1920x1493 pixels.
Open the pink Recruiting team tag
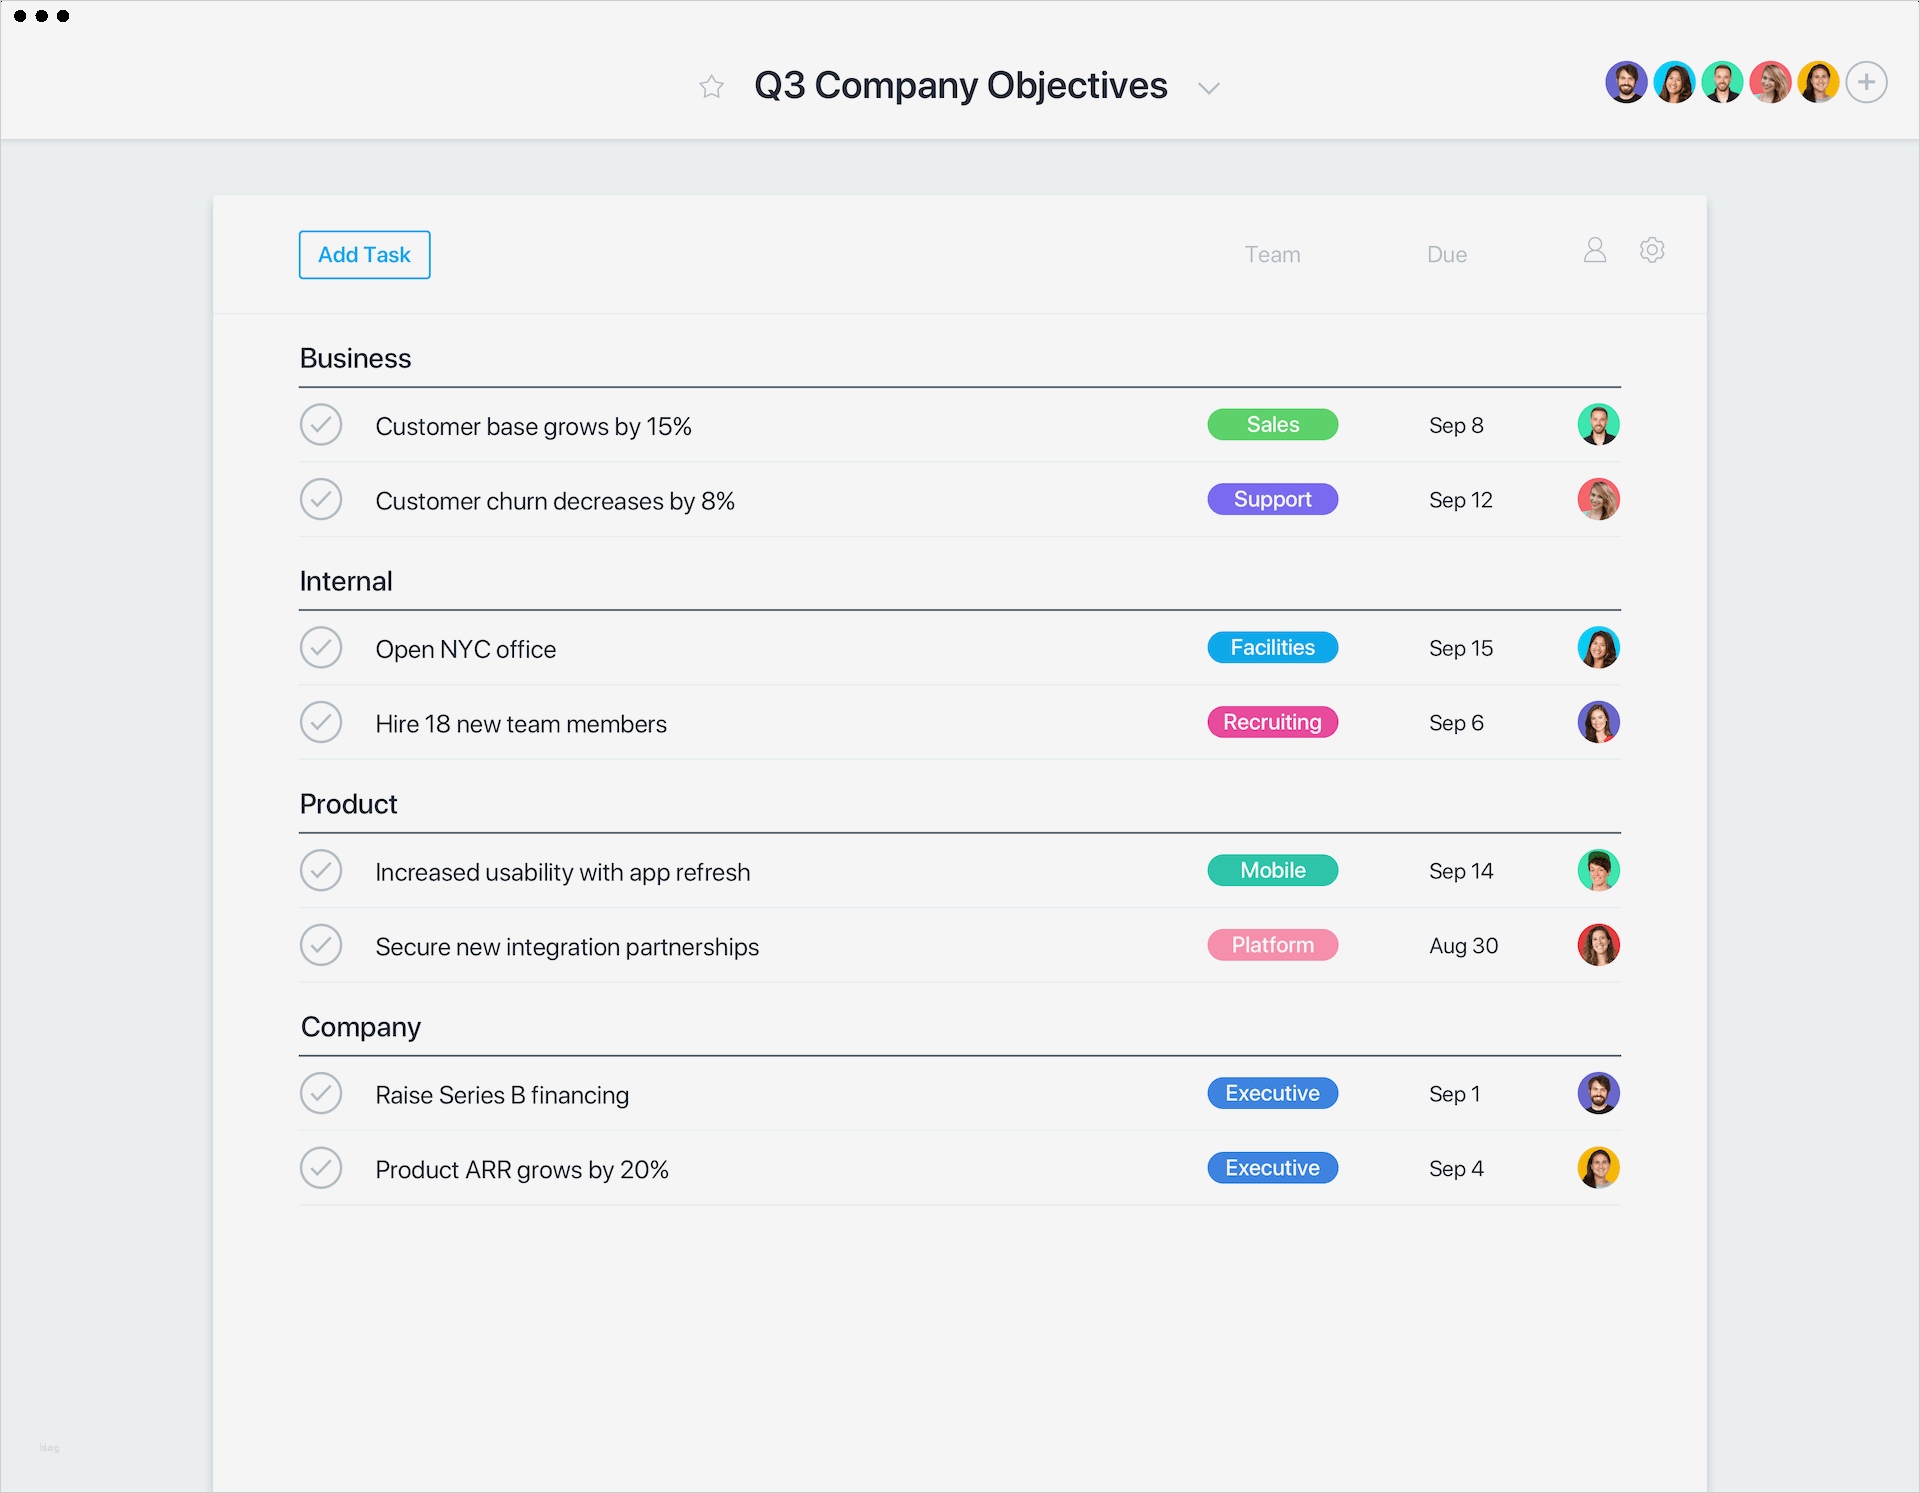coord(1272,722)
